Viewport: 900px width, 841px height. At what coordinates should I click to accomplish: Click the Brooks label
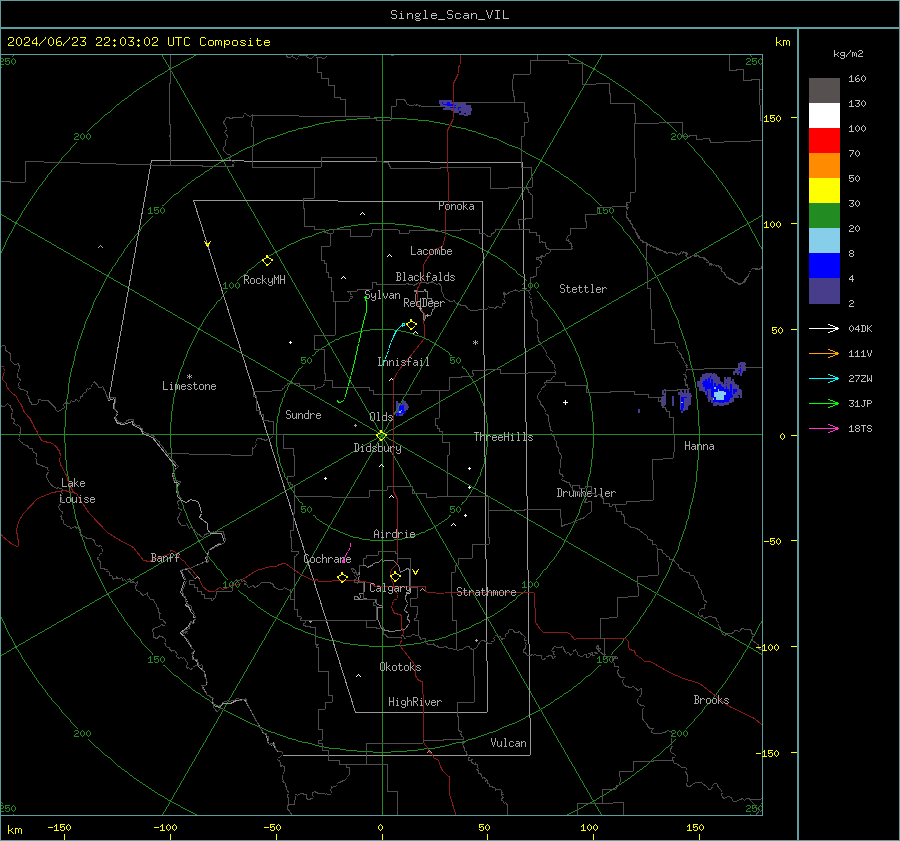pyautogui.click(x=711, y=700)
